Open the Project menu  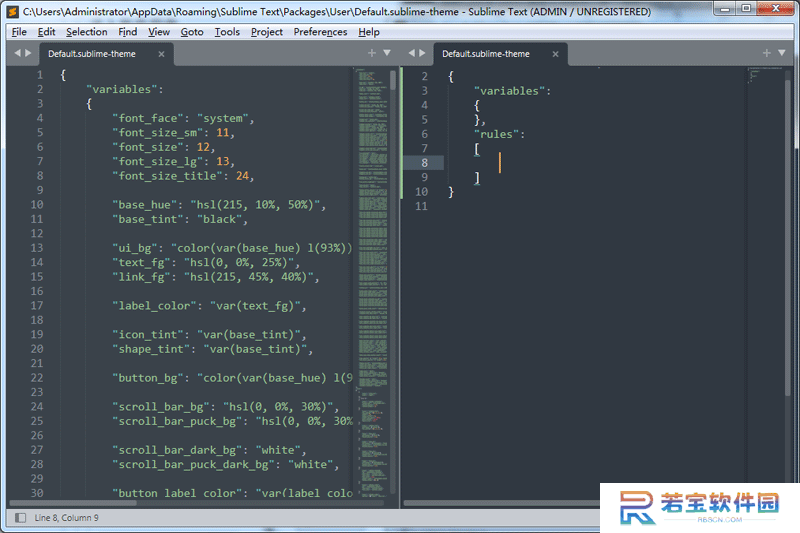(x=267, y=32)
